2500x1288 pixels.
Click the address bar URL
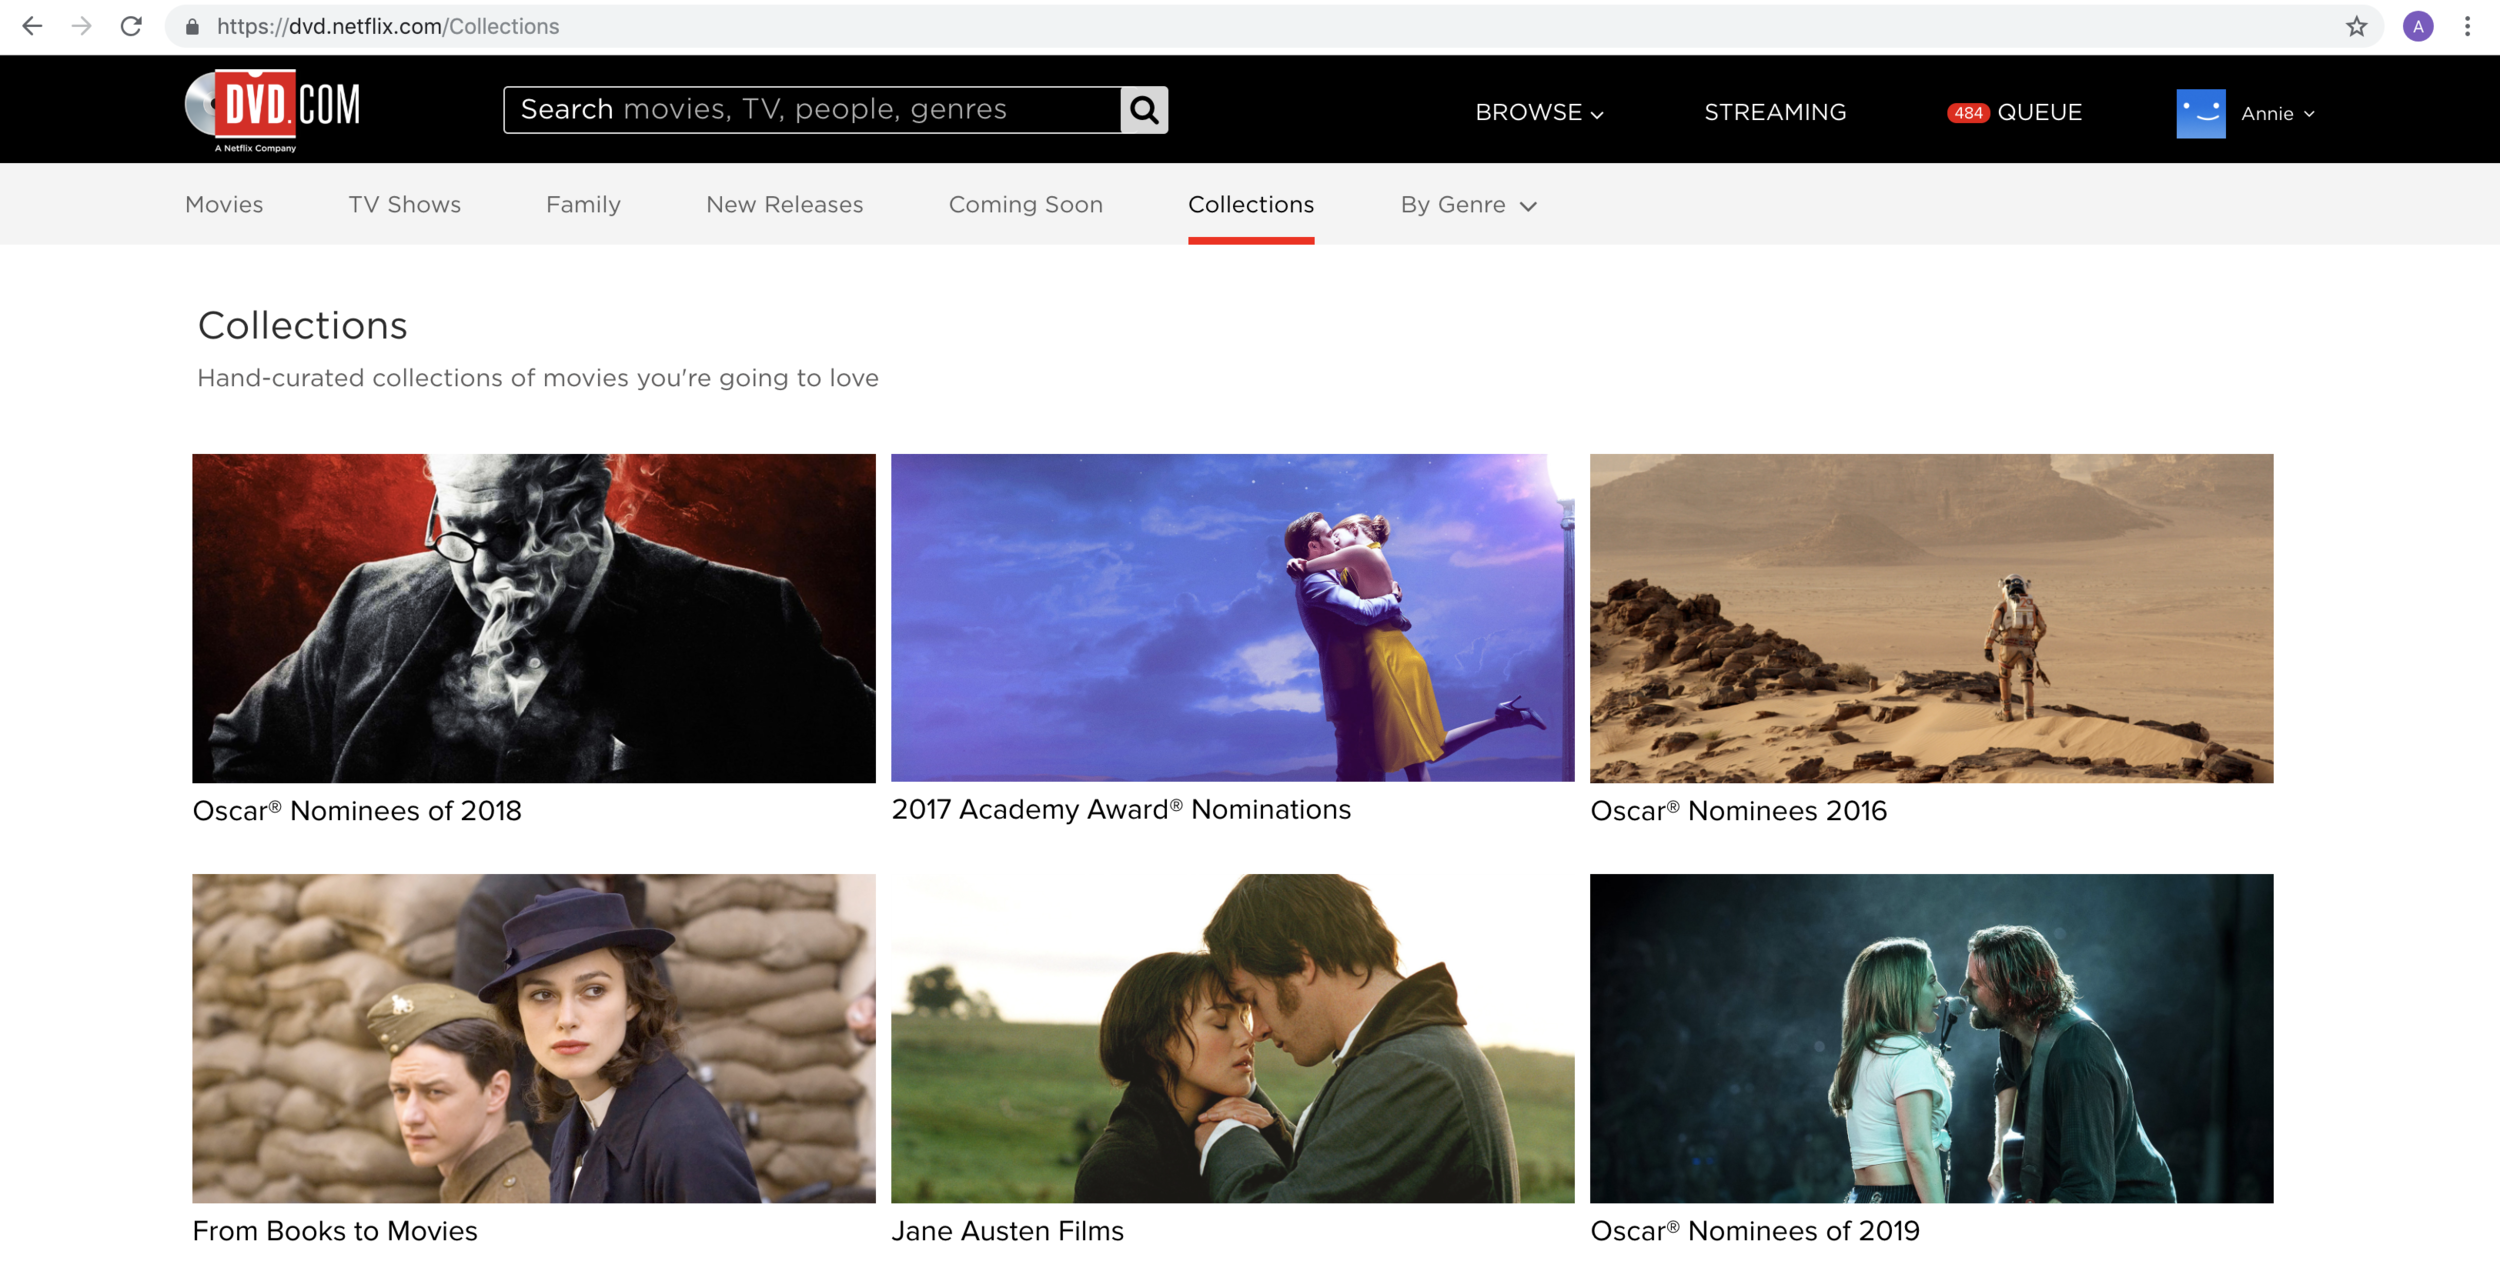(x=388, y=27)
